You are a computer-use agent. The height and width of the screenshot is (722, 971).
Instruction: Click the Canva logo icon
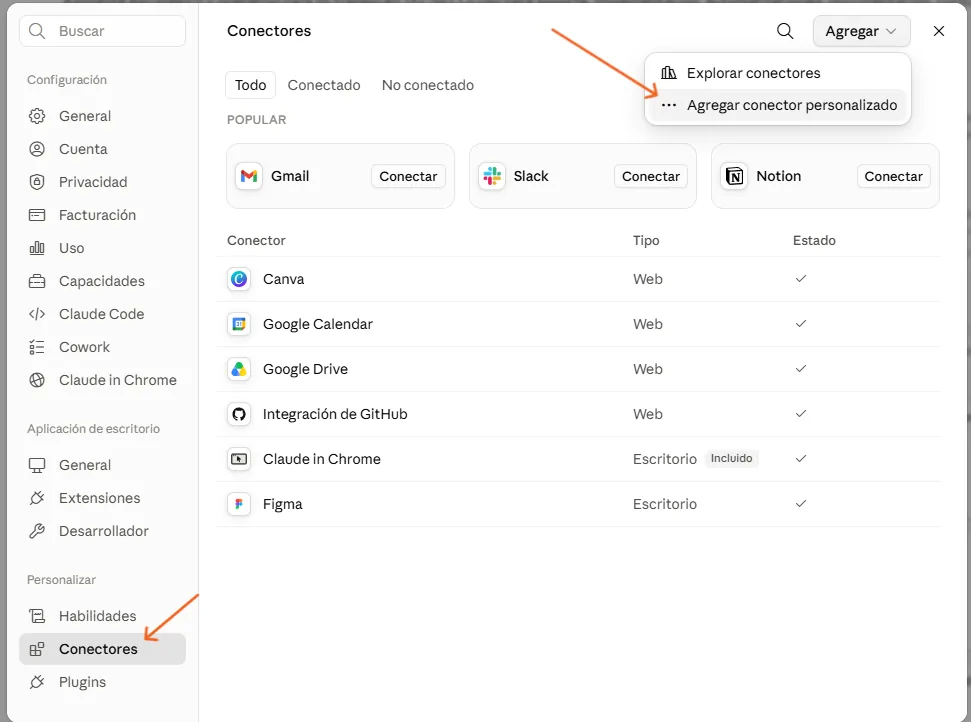point(239,279)
